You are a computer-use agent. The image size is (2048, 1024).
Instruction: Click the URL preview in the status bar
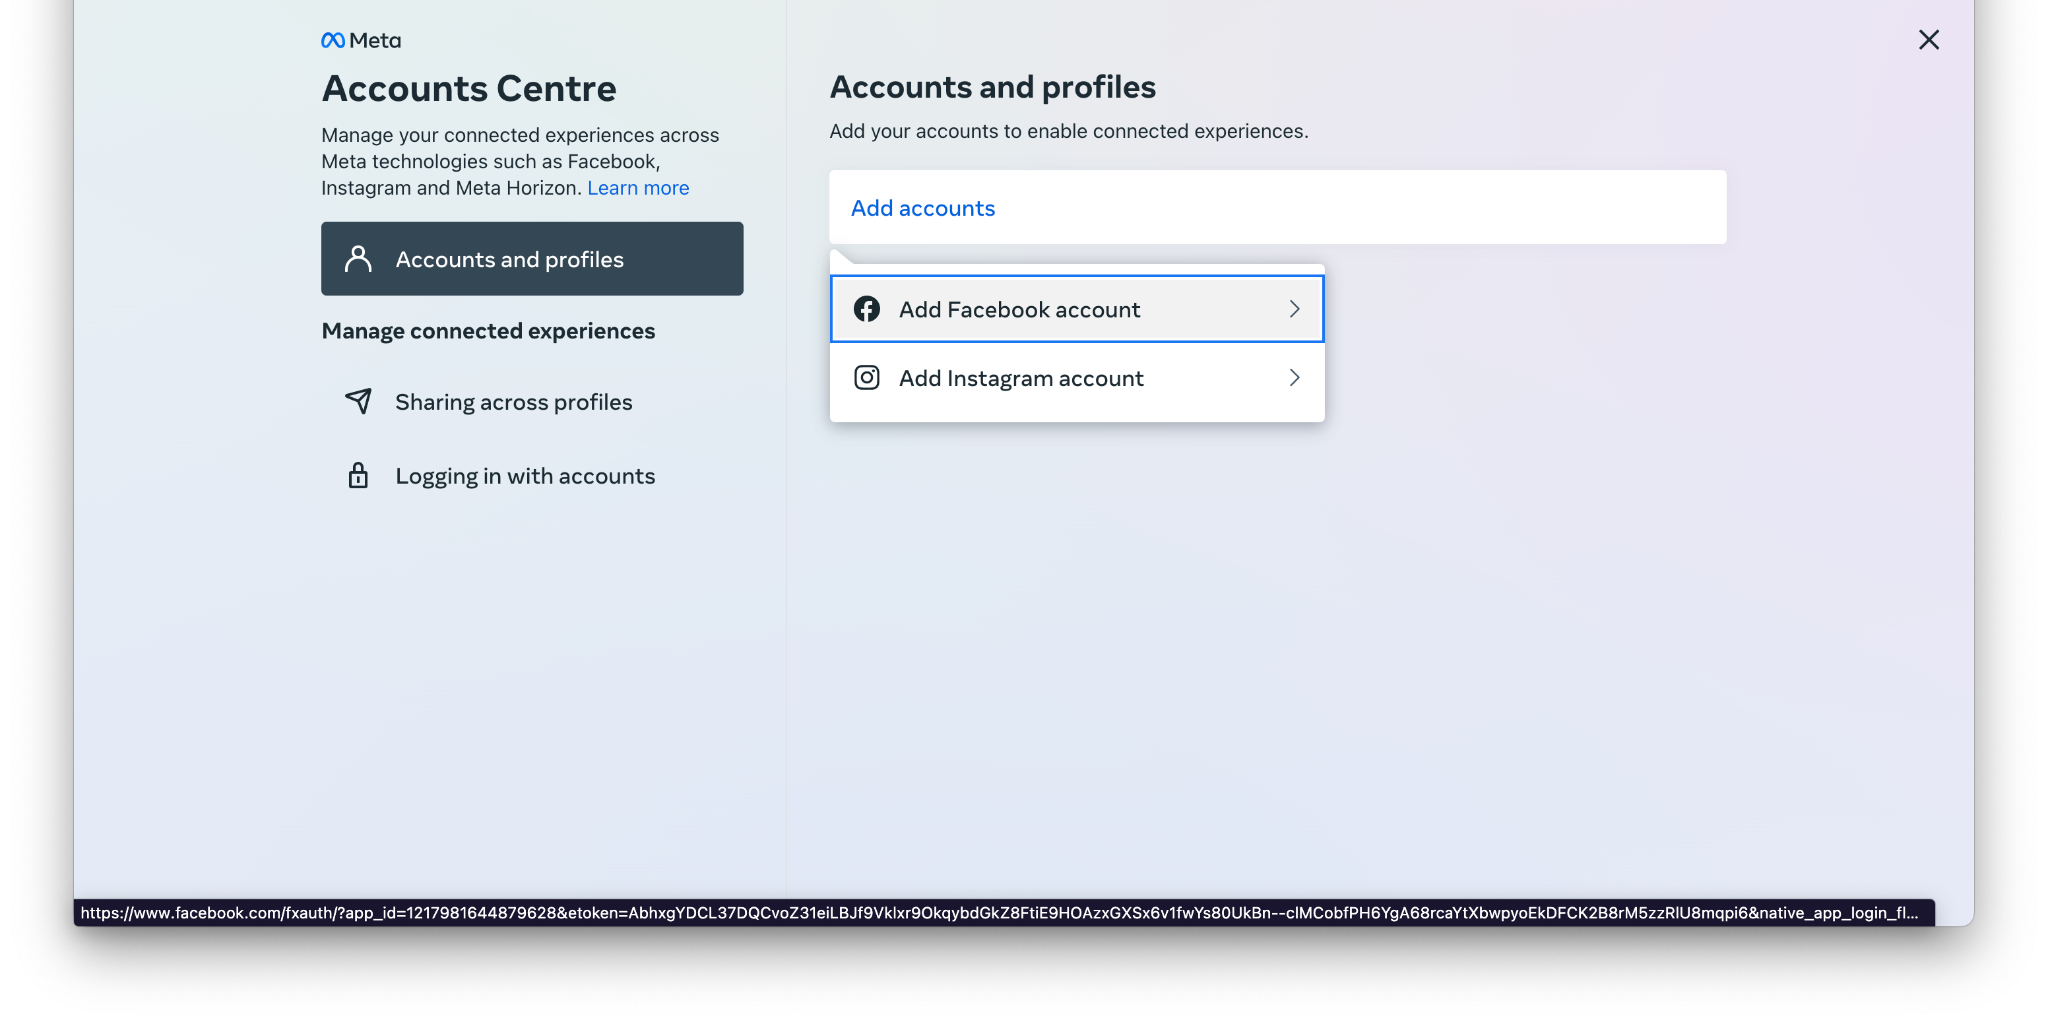pos(1000,913)
